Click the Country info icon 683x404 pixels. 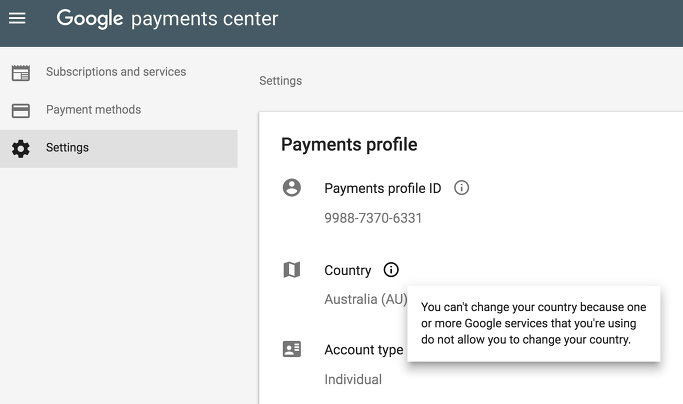click(391, 270)
